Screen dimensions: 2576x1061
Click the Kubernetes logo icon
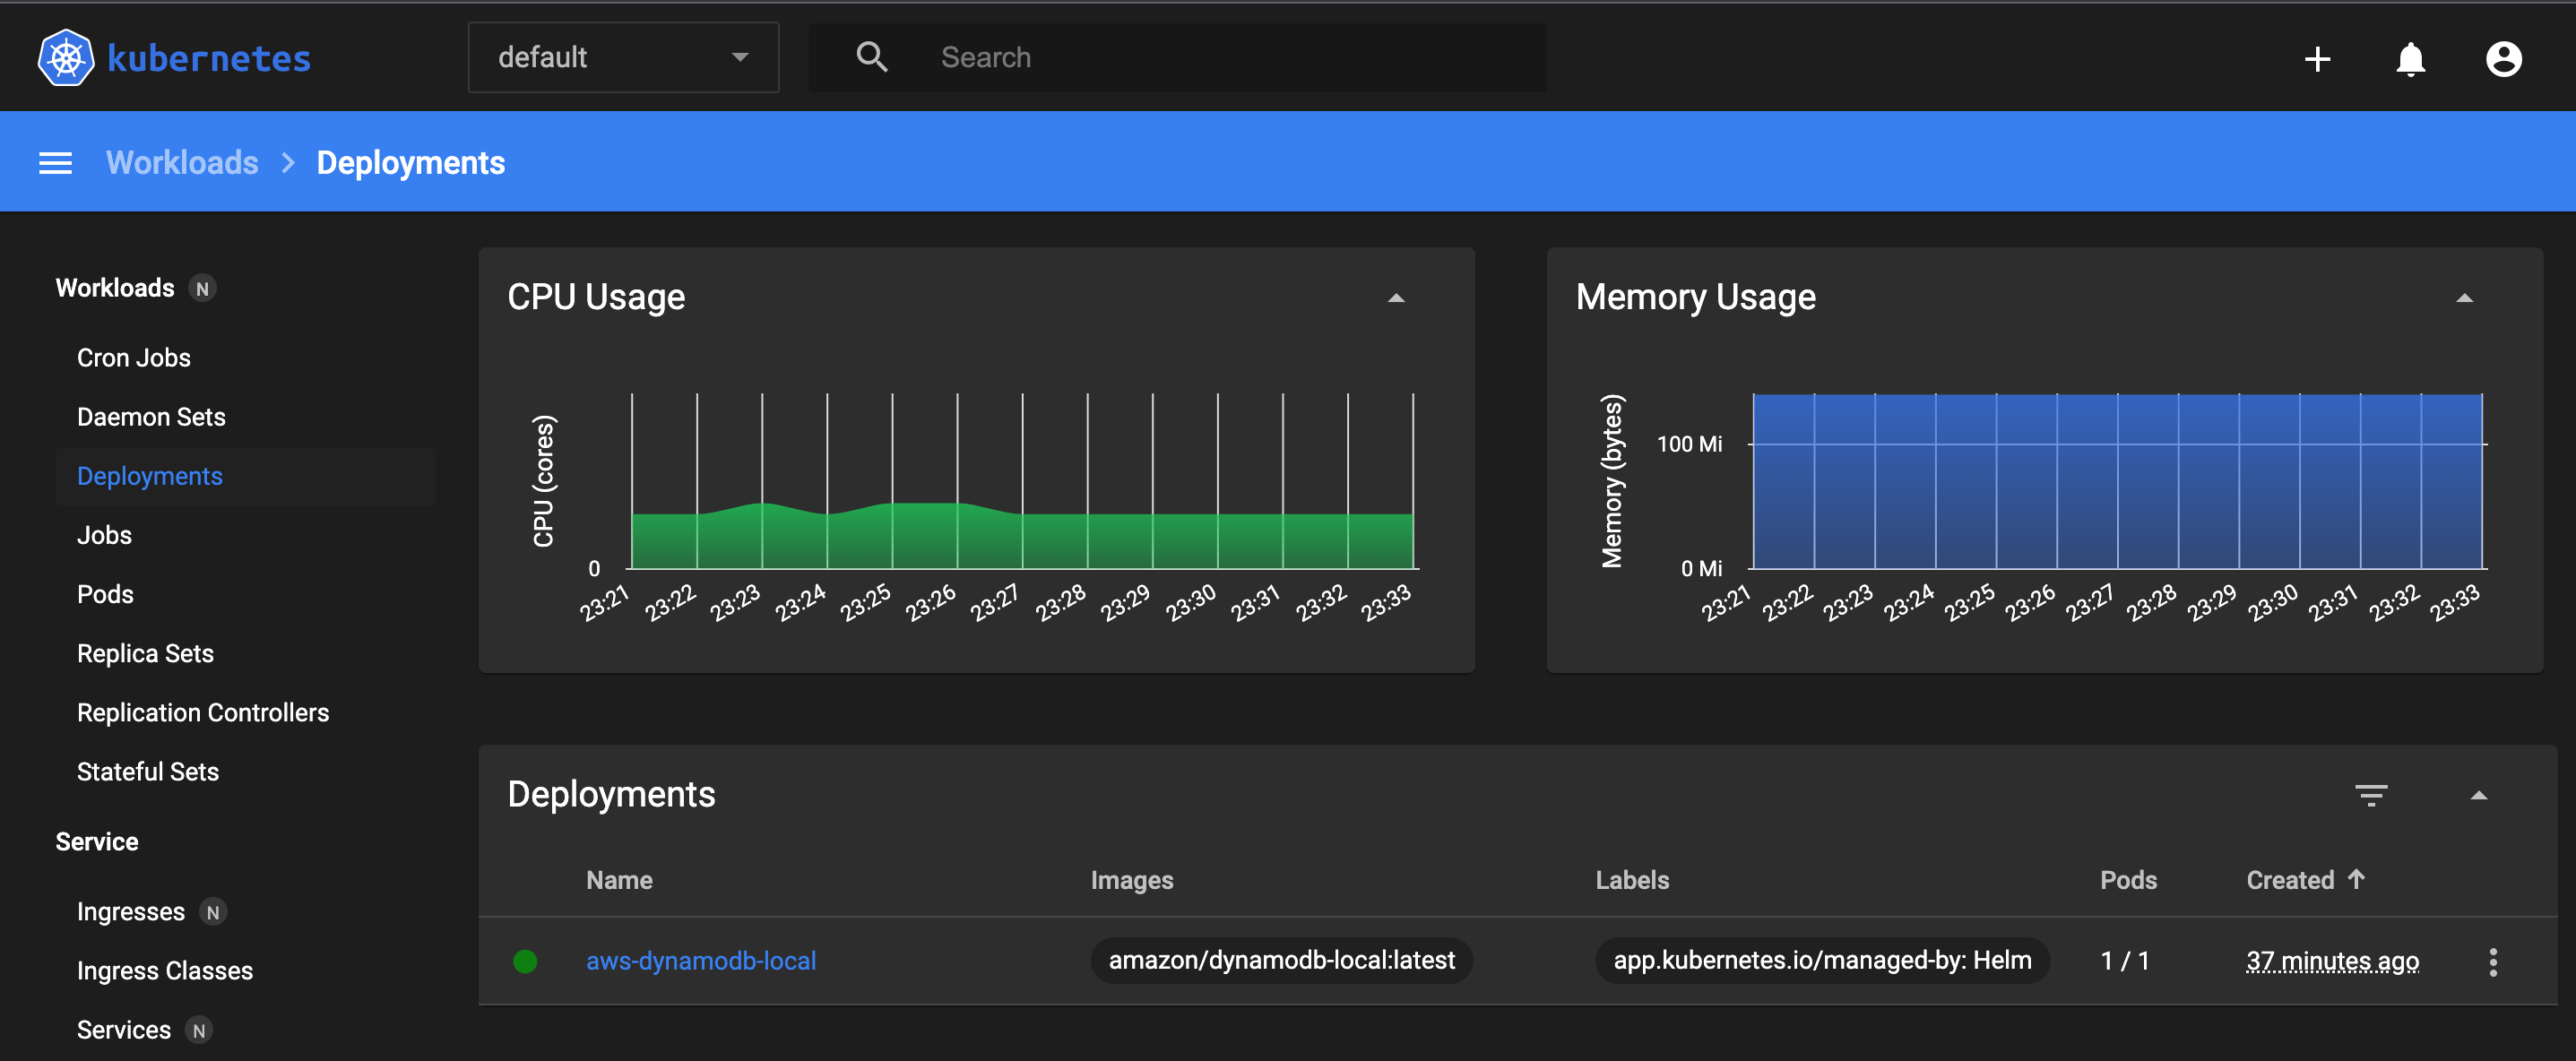click(x=66, y=58)
